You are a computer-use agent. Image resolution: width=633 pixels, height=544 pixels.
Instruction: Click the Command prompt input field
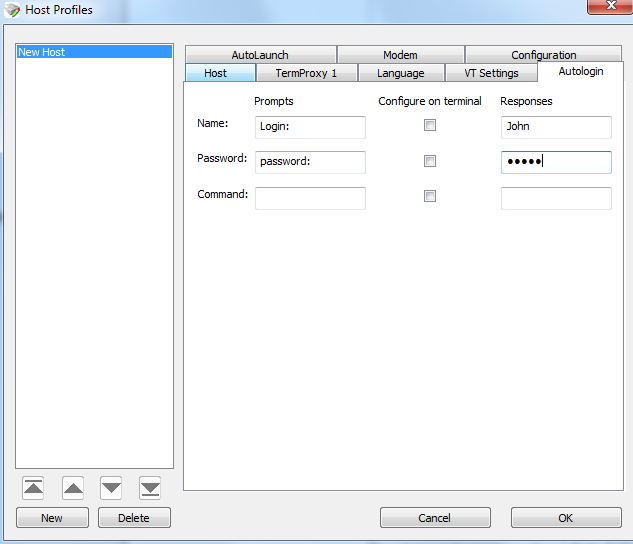point(310,198)
